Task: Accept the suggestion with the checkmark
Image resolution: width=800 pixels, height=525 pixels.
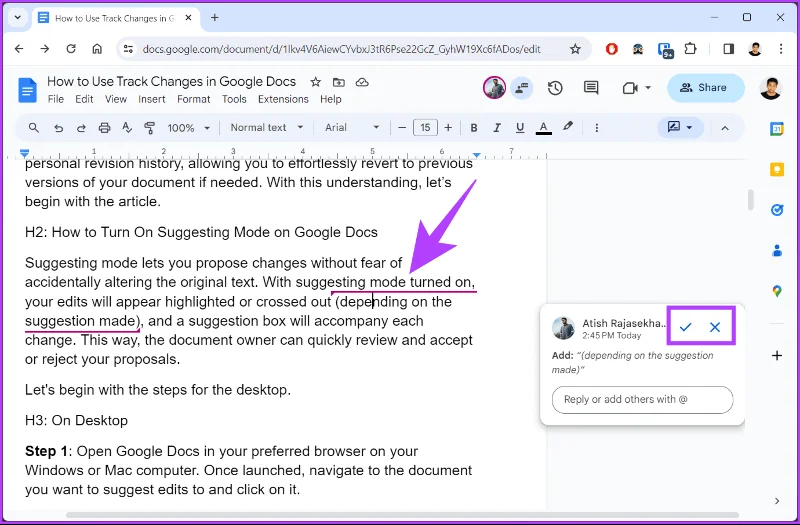Action: coord(685,327)
